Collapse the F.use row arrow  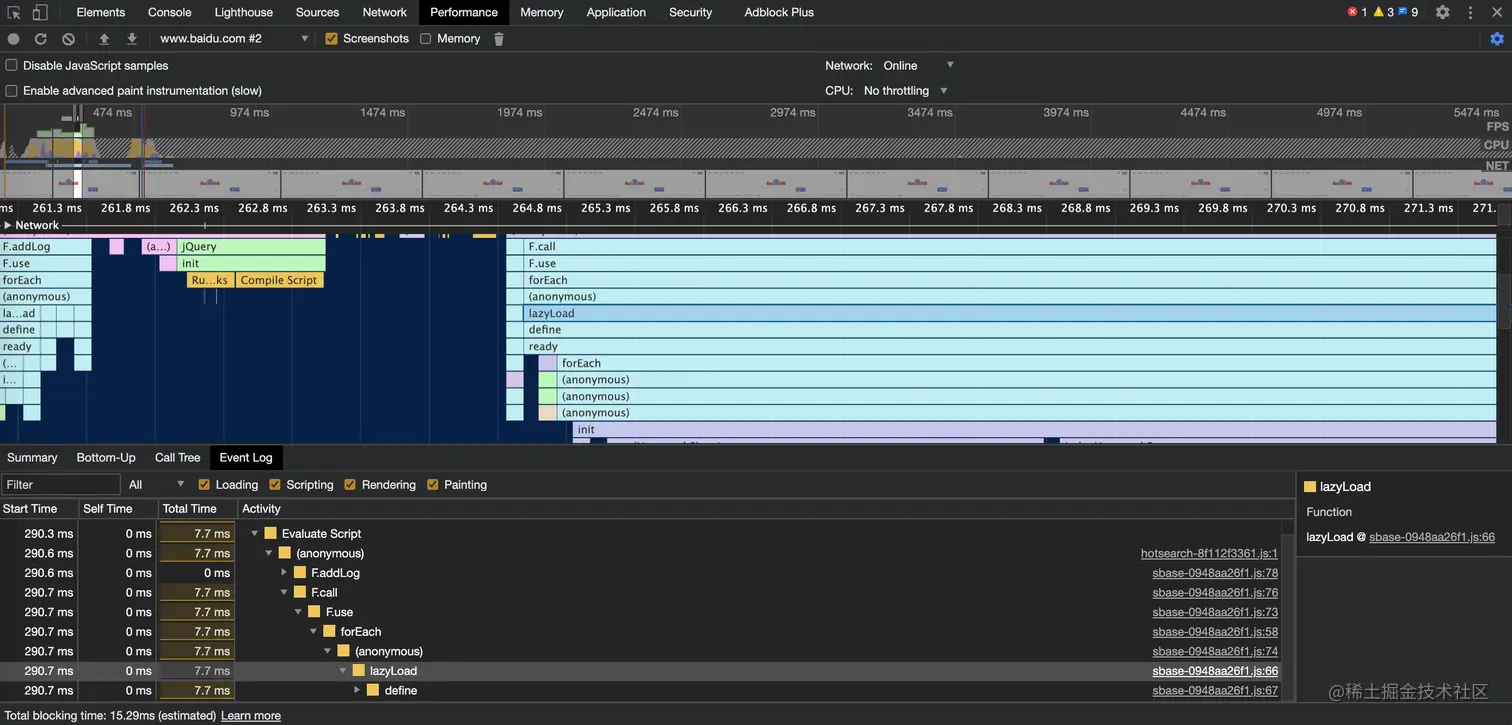298,612
